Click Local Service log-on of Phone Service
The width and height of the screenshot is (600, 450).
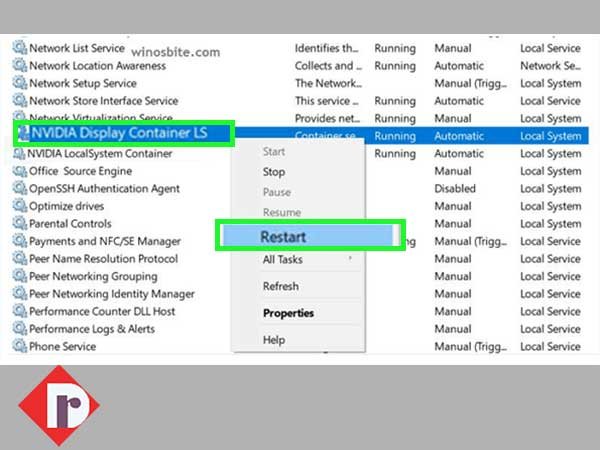[x=551, y=347]
